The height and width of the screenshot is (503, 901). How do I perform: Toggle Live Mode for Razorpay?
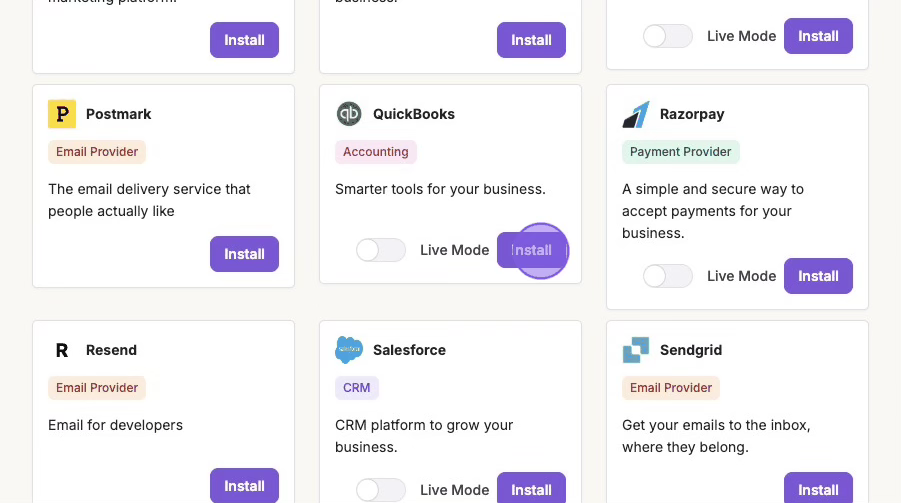pos(668,276)
